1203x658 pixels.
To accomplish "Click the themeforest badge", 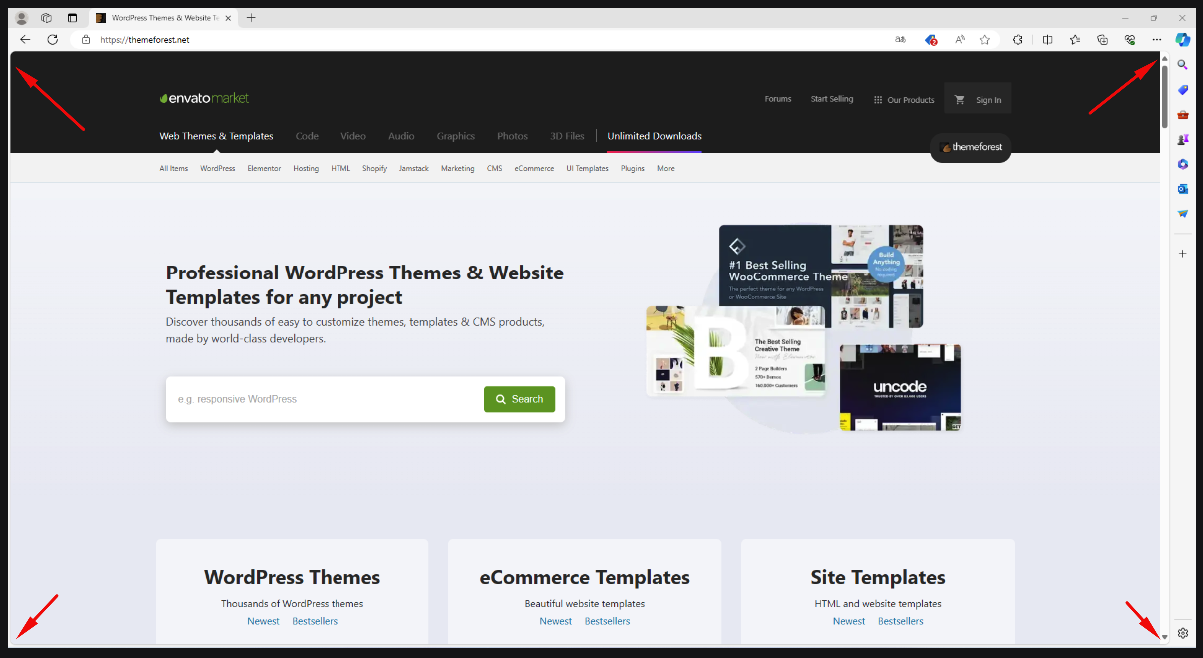I will pos(970,147).
